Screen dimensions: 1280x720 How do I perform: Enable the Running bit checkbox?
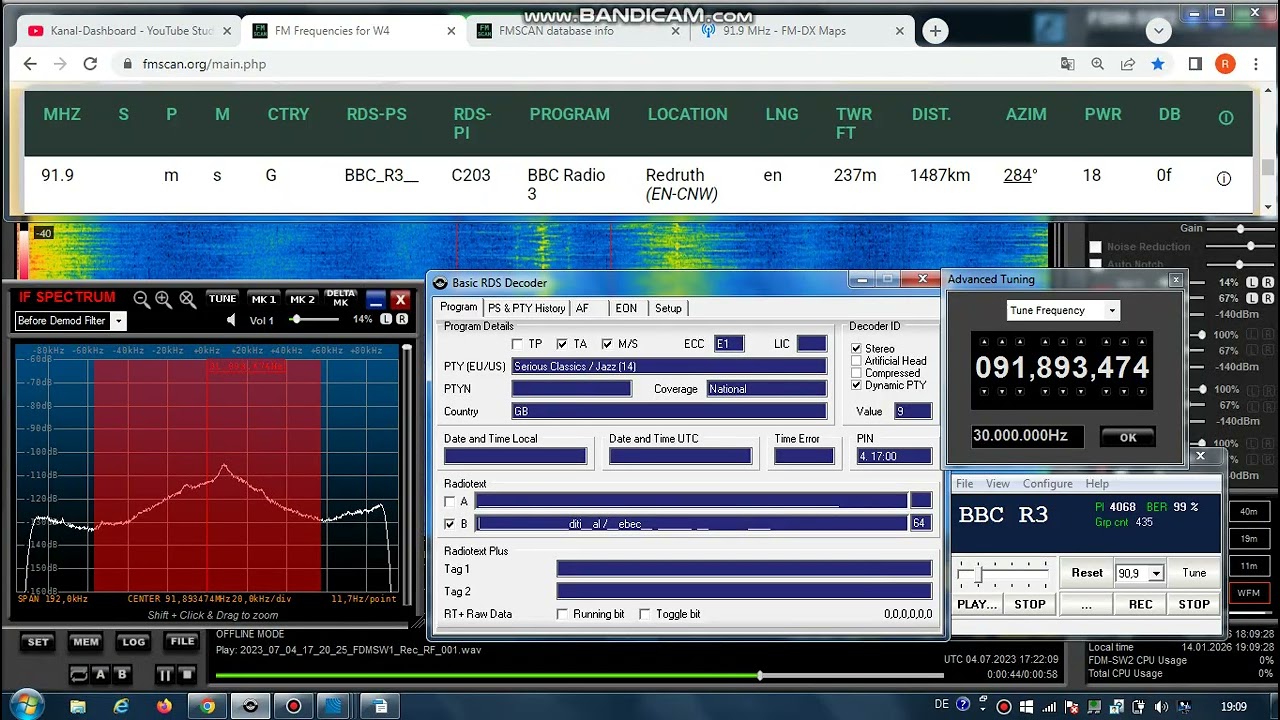coord(562,614)
